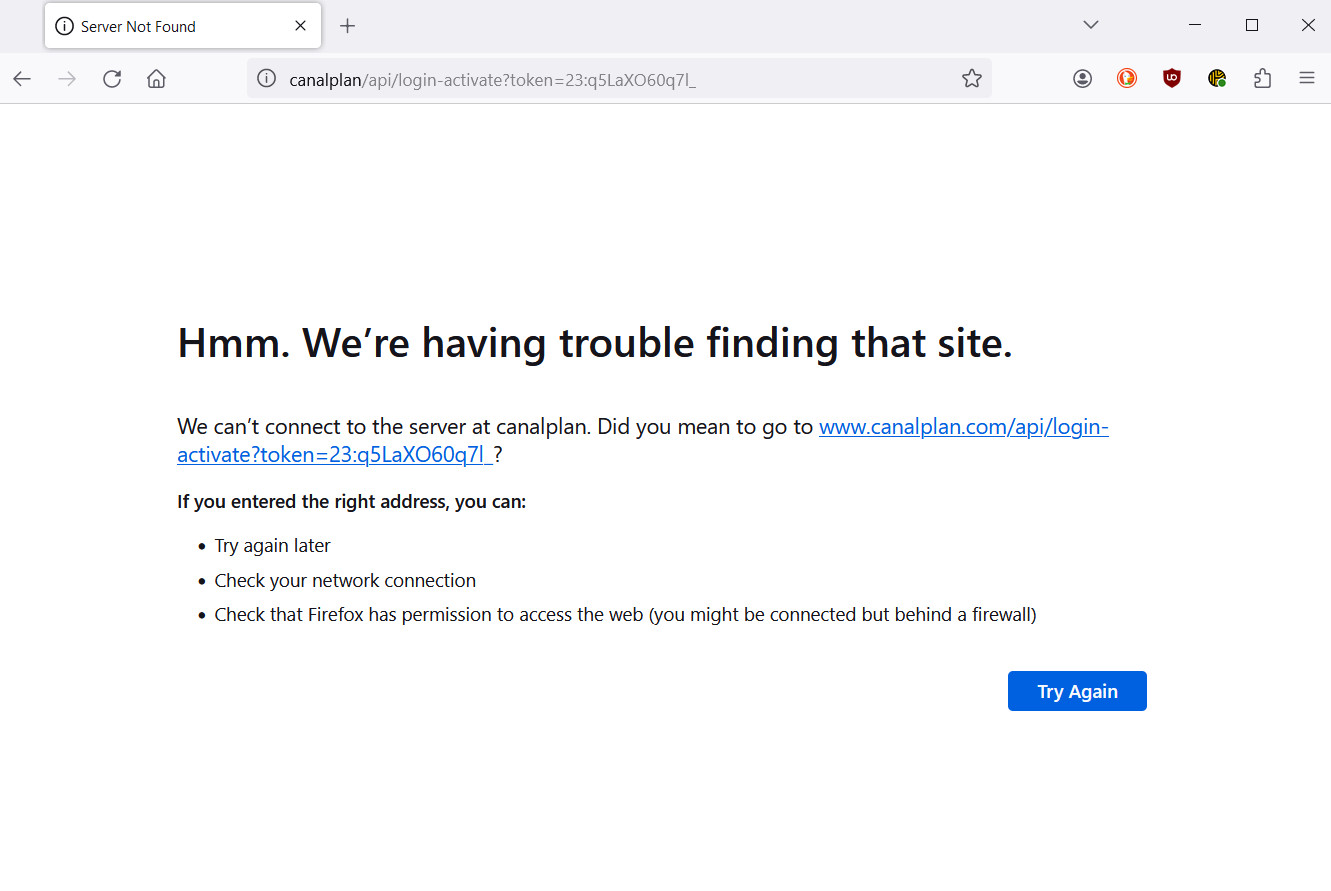Expand the list all tabs chevron
This screenshot has width=1331, height=891.
[1091, 25]
